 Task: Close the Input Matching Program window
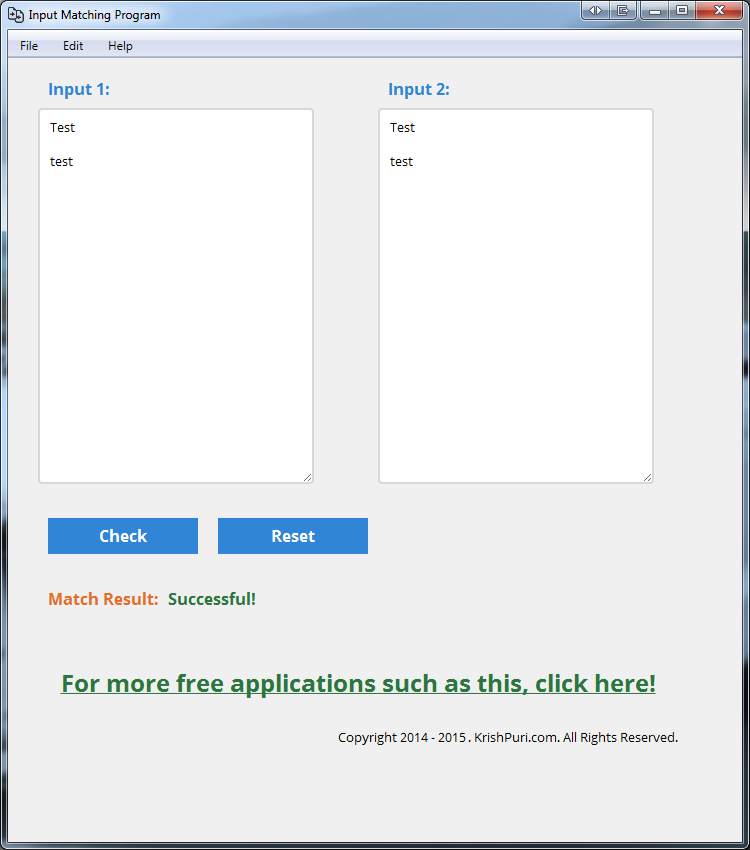pyautogui.click(x=719, y=10)
